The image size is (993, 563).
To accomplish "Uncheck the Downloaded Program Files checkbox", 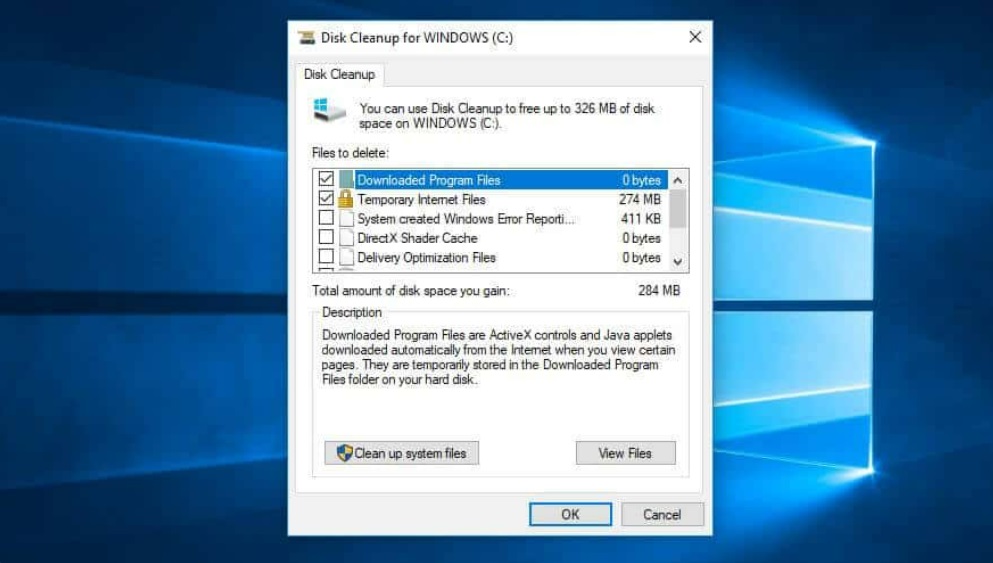I will [x=326, y=179].
